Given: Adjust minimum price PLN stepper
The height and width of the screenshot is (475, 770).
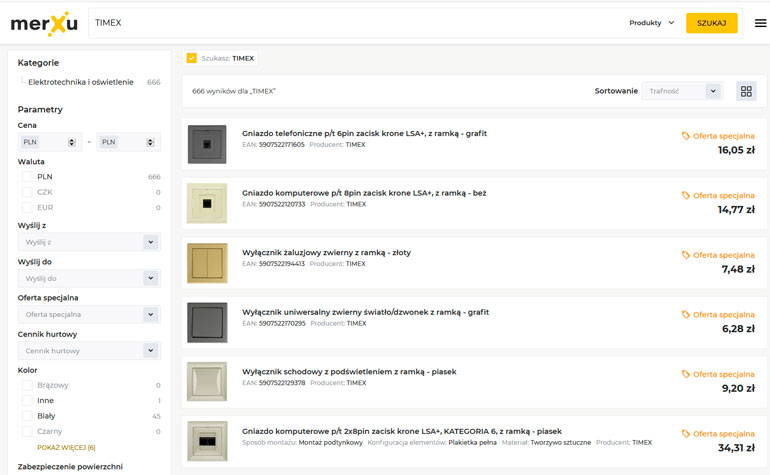Looking at the screenshot, I should click(72, 142).
